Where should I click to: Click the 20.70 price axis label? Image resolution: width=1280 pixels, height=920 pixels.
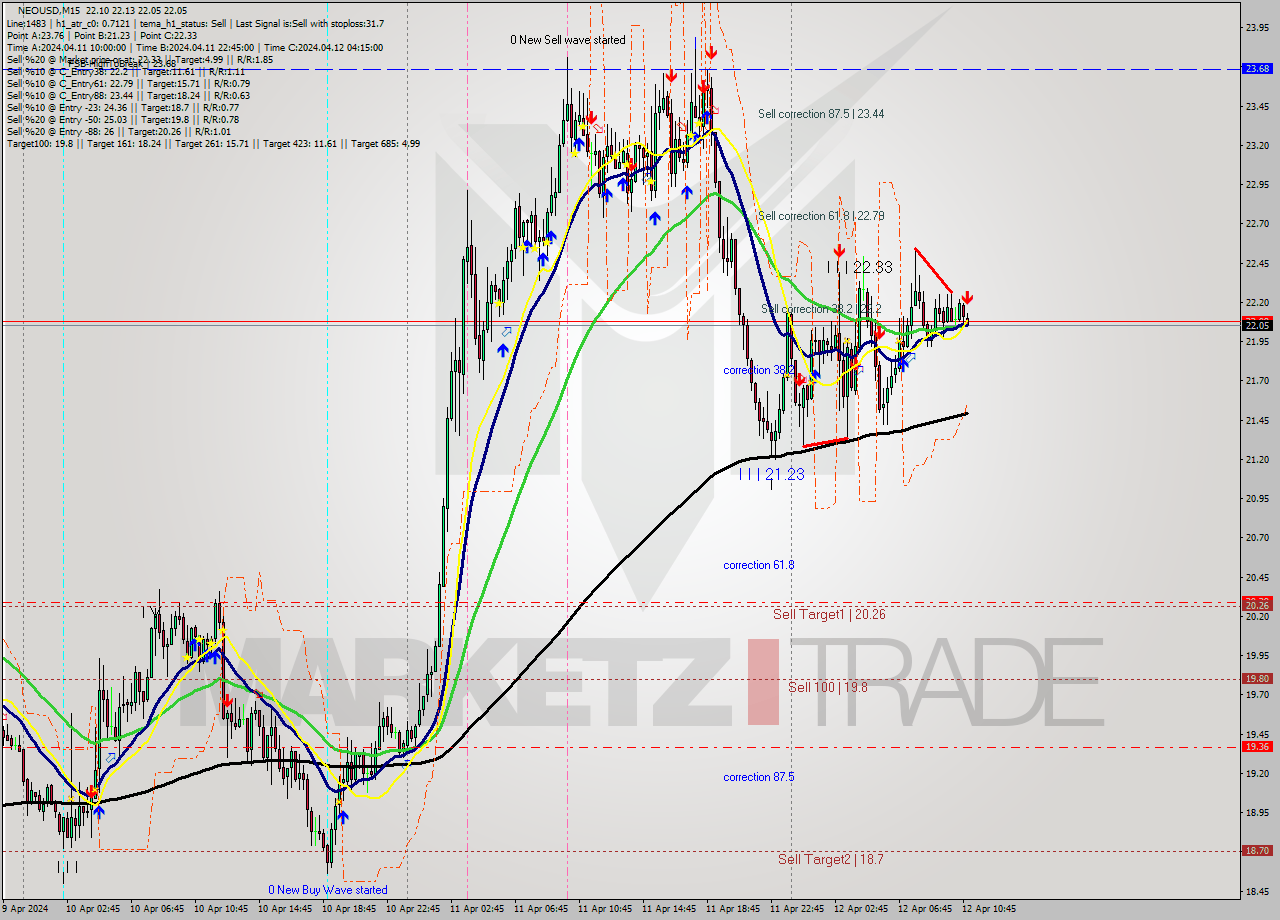(x=1257, y=538)
